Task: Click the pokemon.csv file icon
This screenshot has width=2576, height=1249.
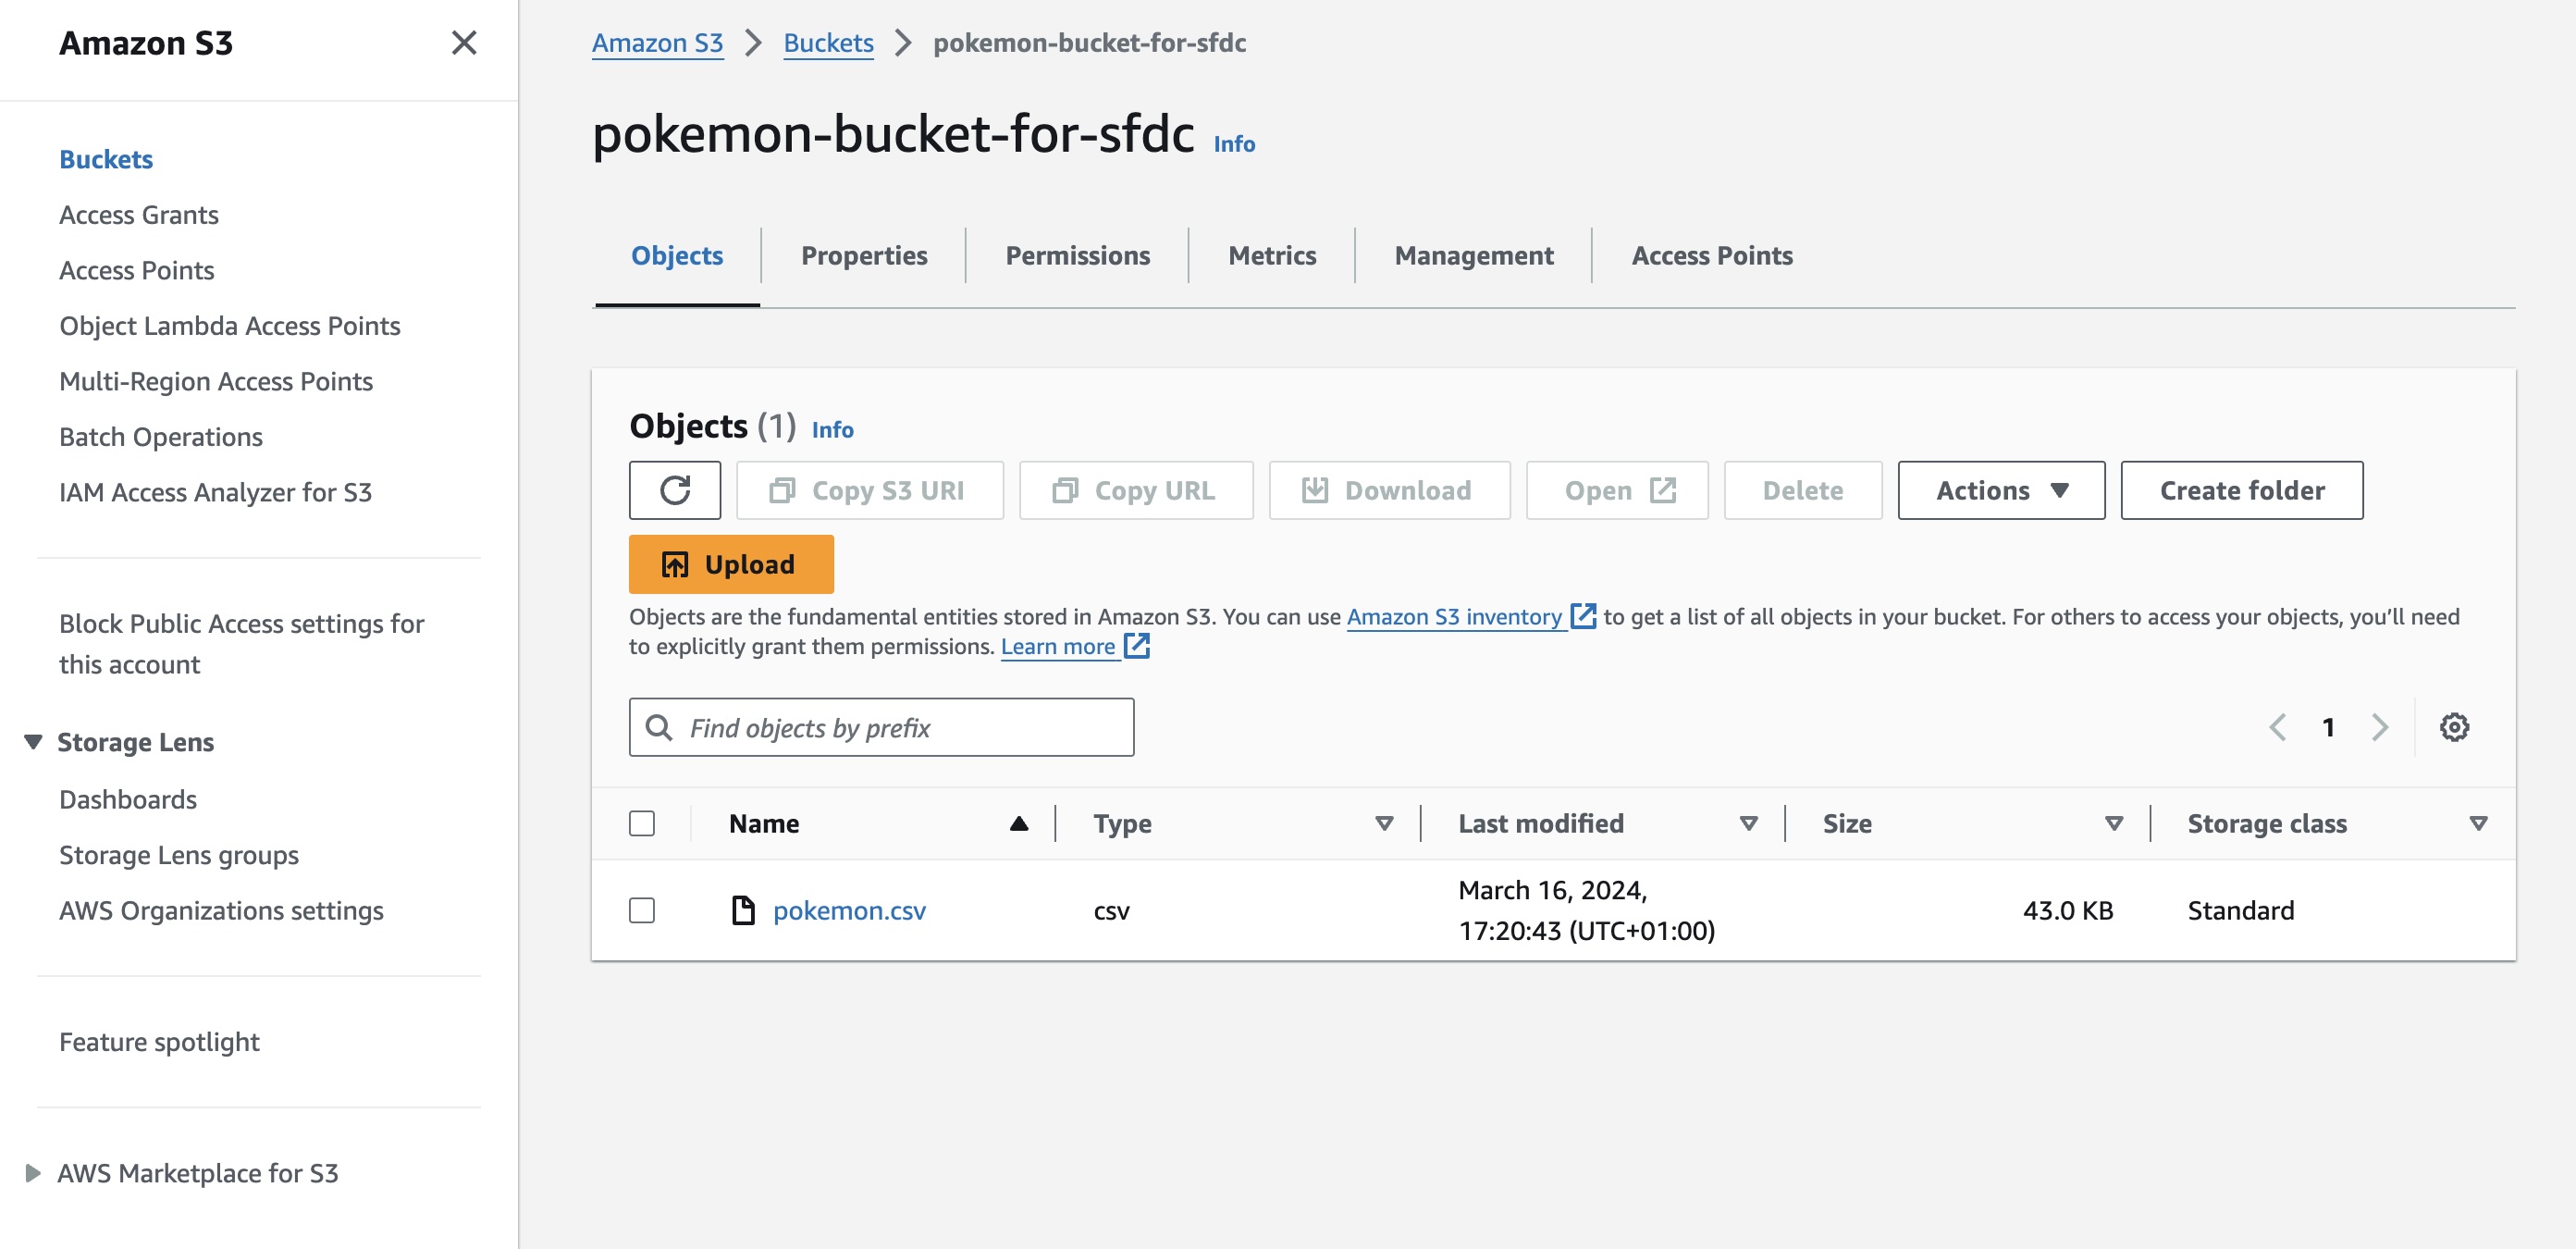Action: click(743, 910)
